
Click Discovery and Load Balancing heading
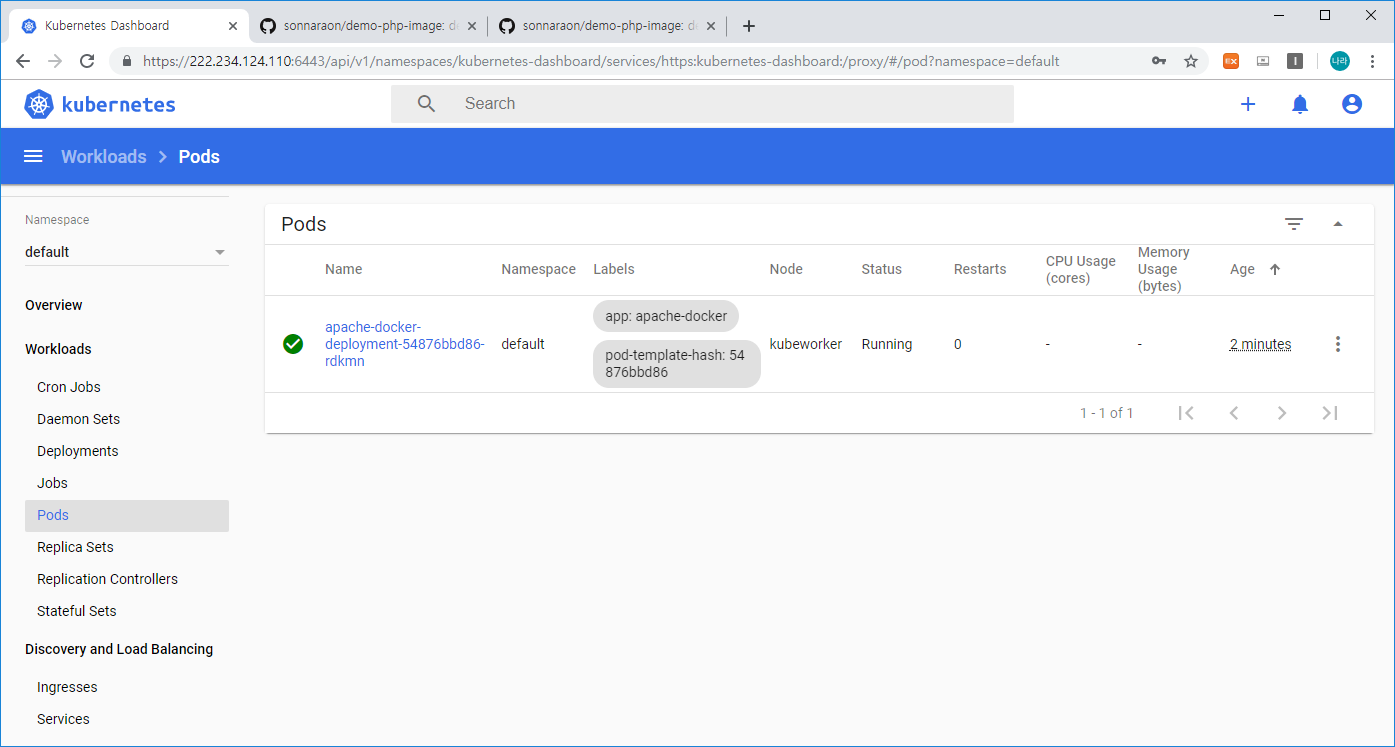click(119, 649)
